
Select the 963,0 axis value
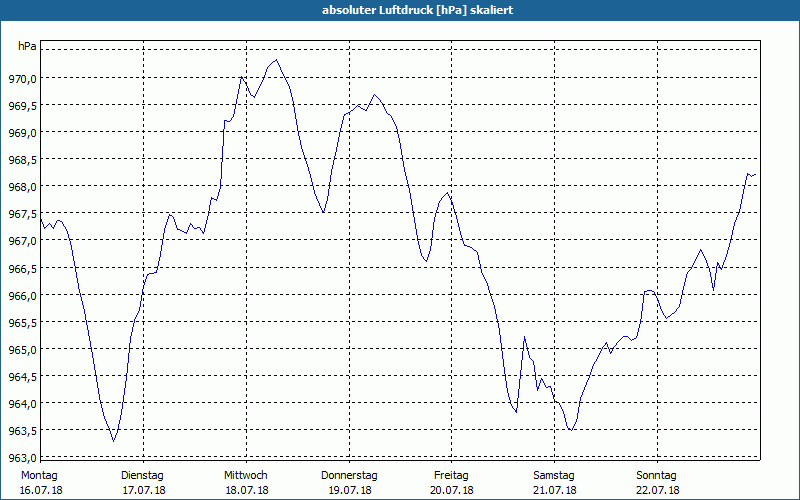pyautogui.click(x=22, y=457)
